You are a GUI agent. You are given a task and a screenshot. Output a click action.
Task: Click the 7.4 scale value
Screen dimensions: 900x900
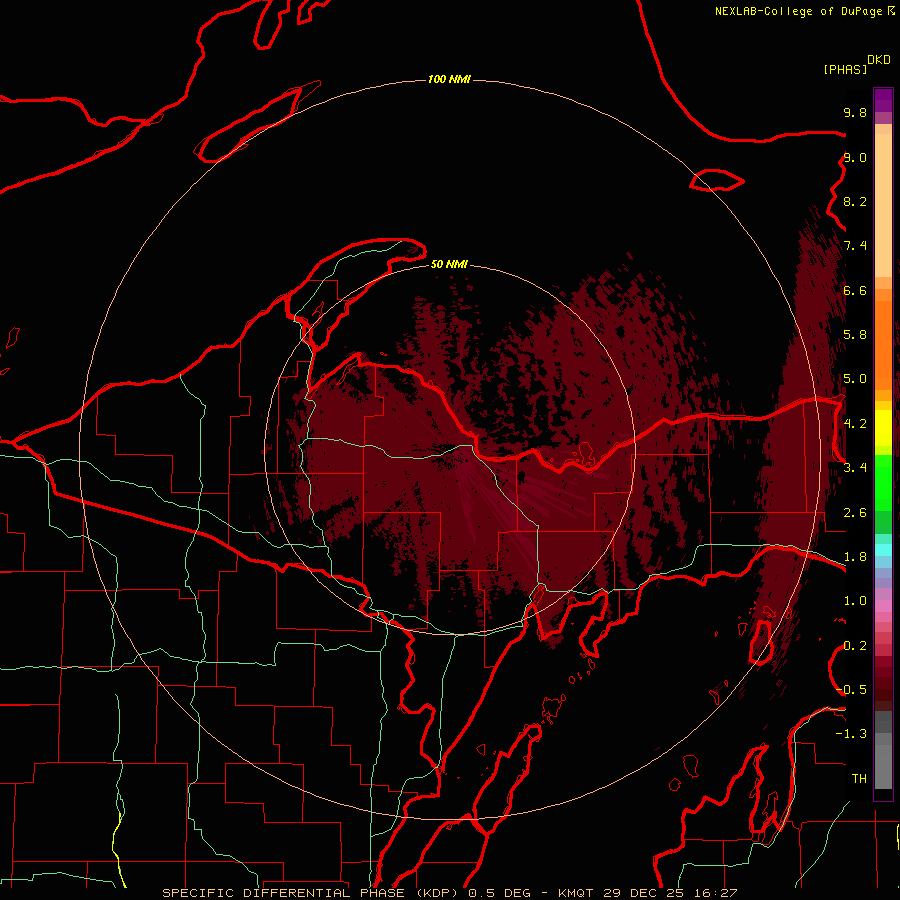pyautogui.click(x=855, y=246)
